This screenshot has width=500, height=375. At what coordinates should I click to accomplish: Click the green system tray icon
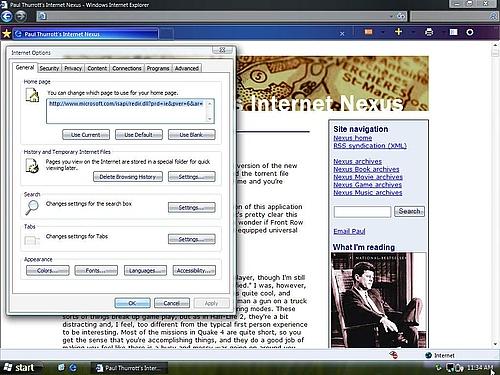point(439,368)
